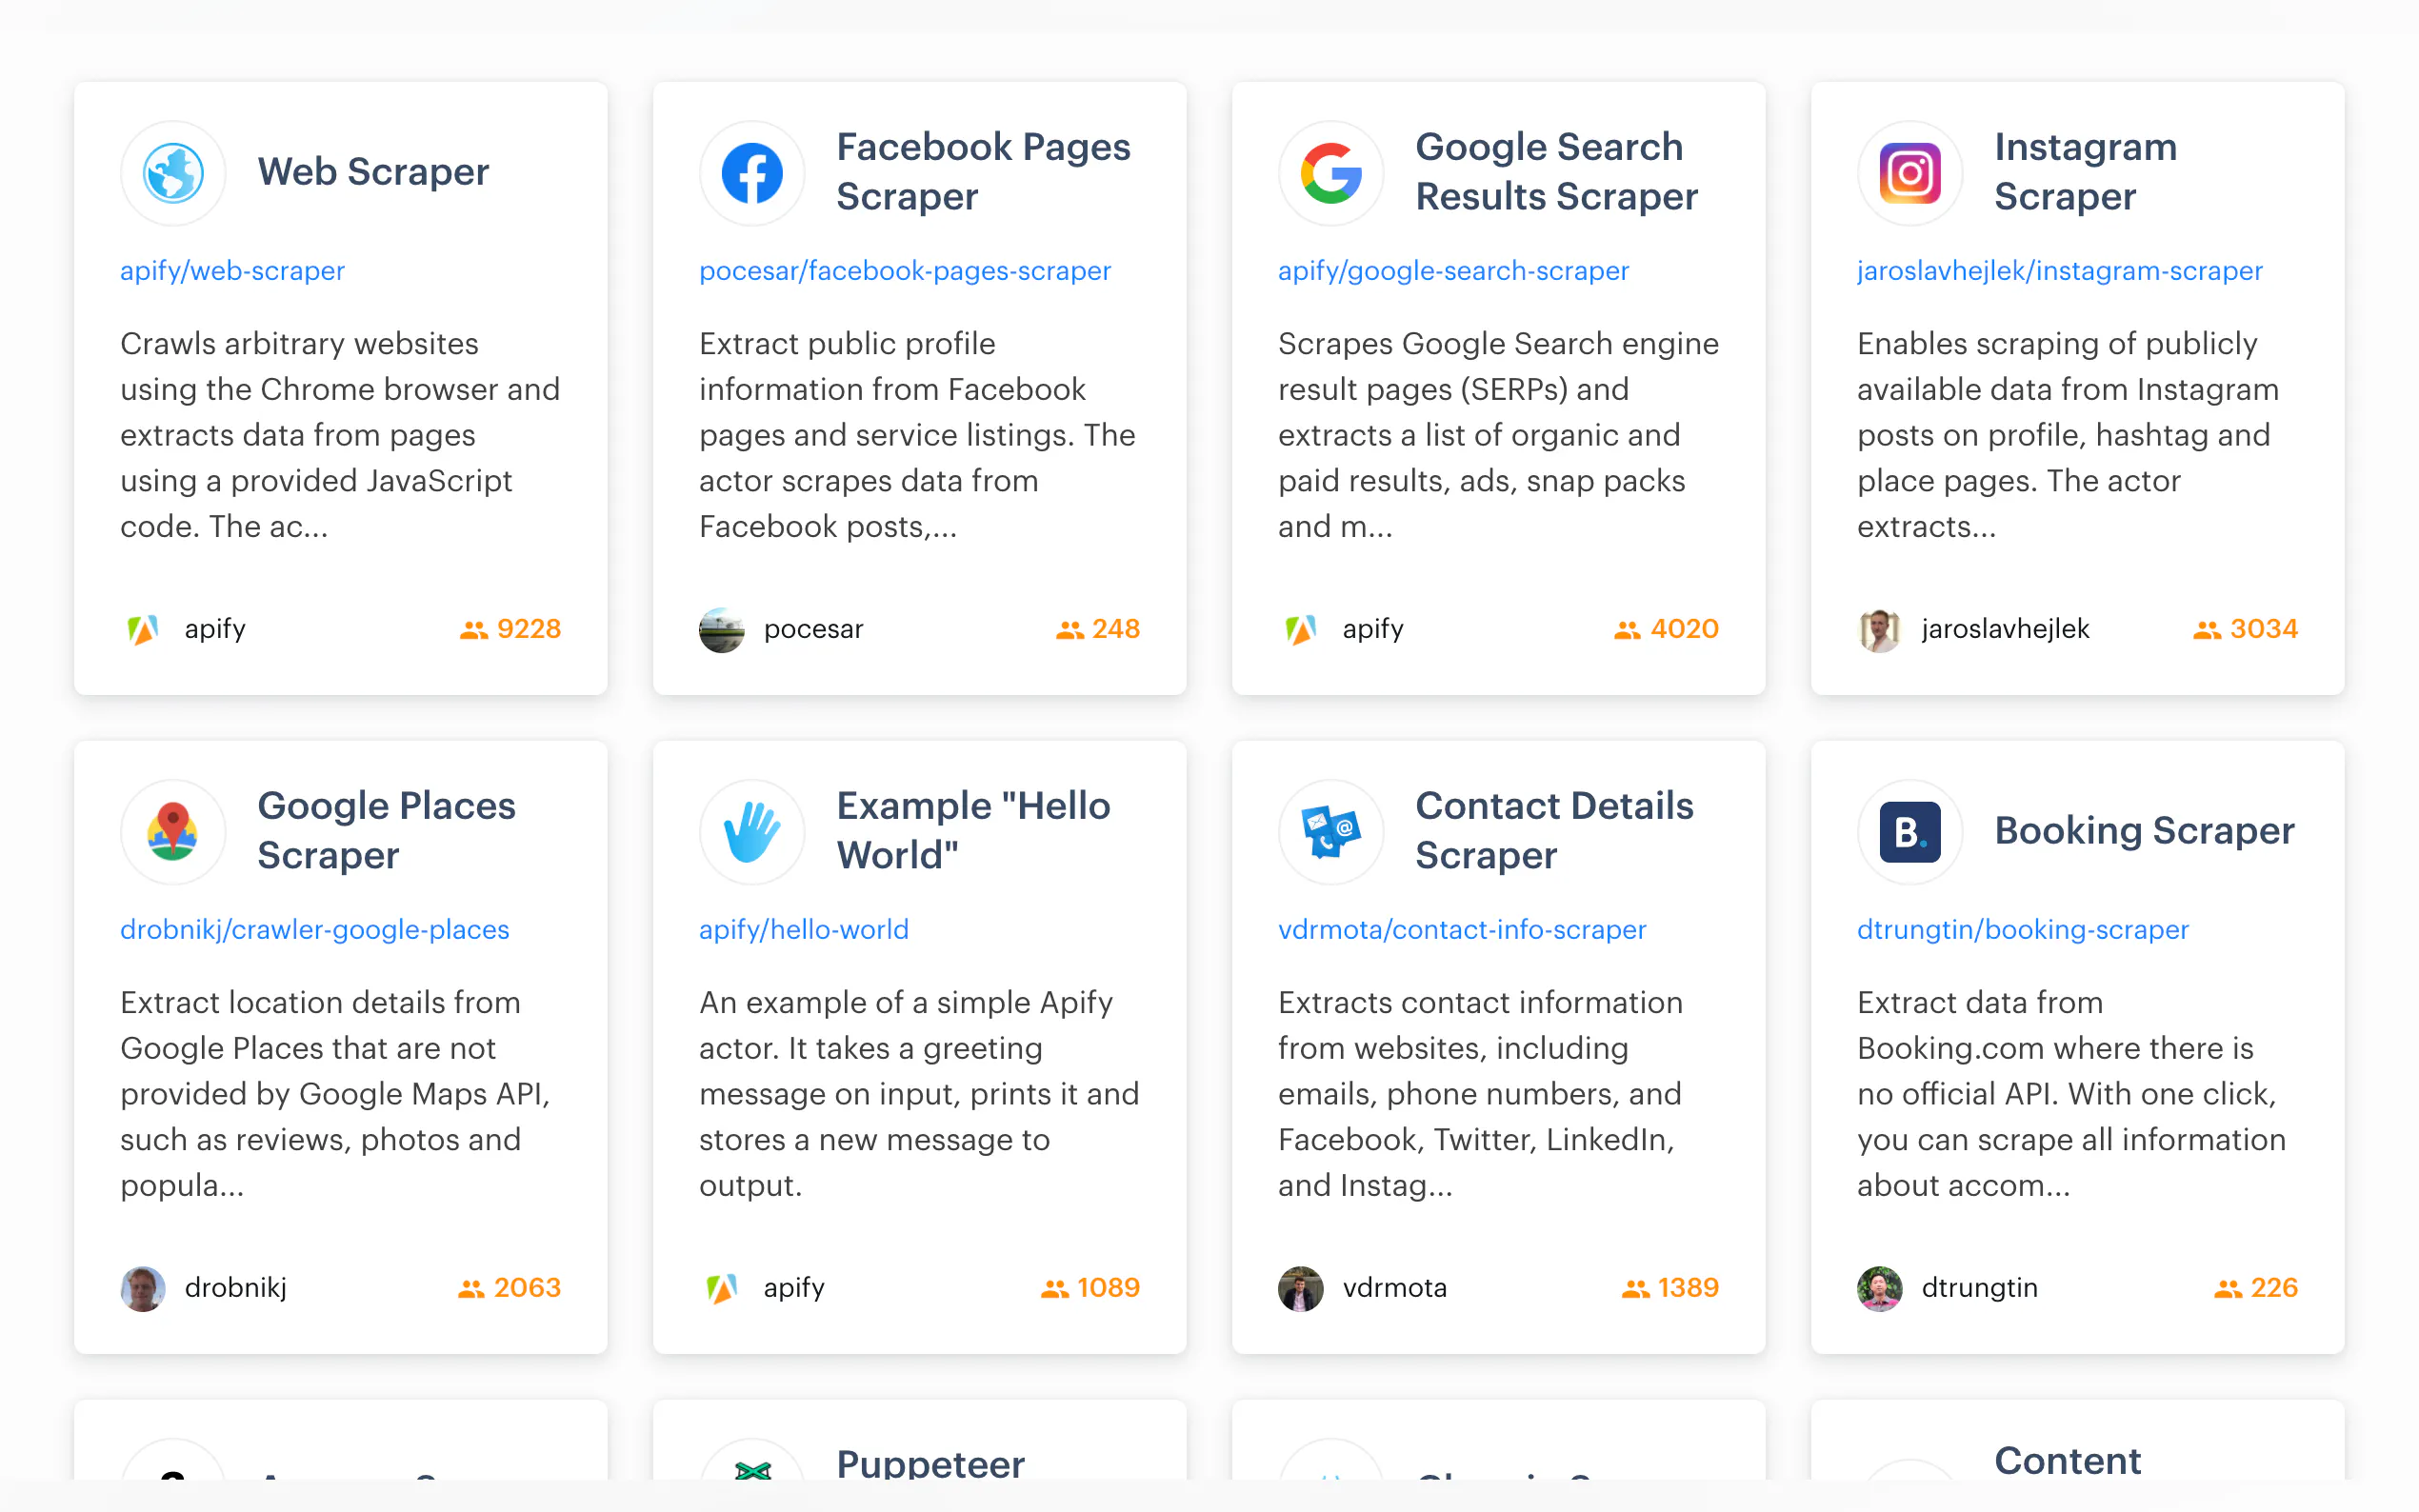
Task: Click the Google Places map pin icon
Action: pos(173,831)
